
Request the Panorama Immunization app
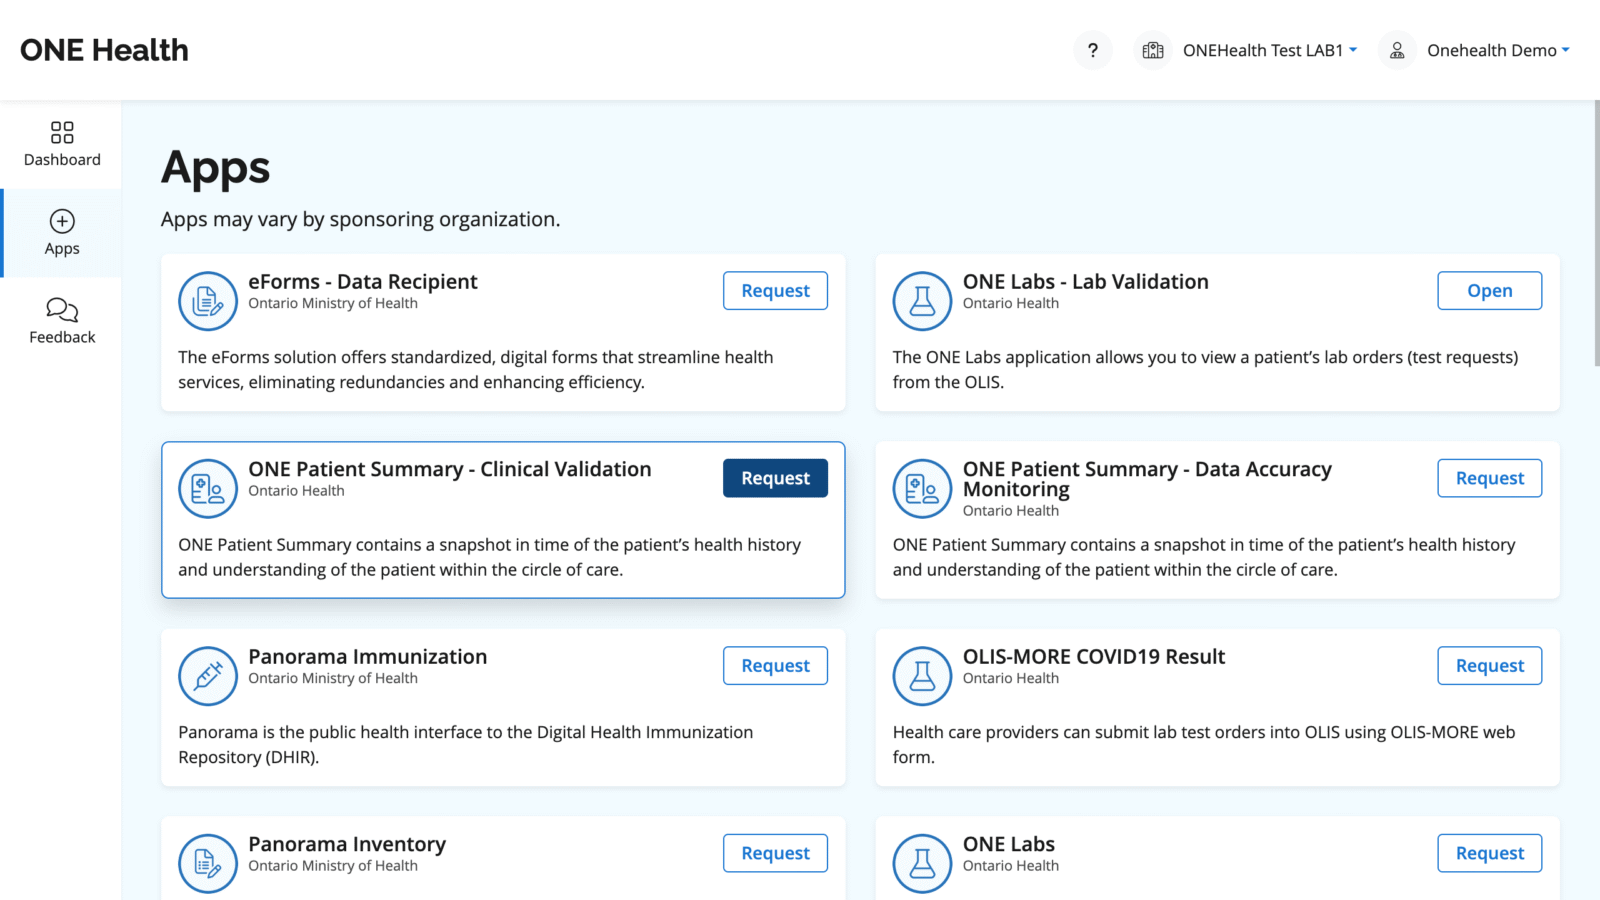click(x=775, y=666)
